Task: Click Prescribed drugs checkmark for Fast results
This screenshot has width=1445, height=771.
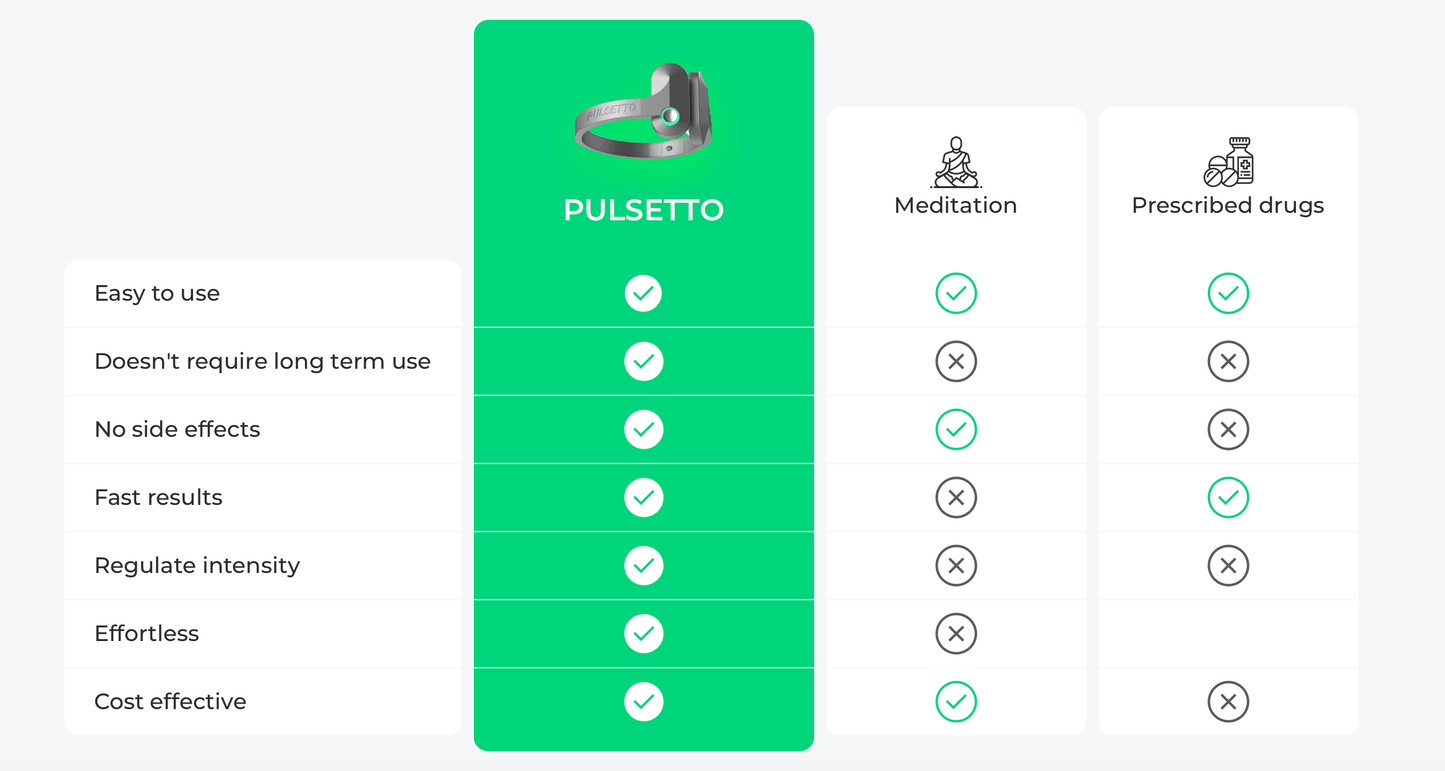Action: click(1228, 497)
